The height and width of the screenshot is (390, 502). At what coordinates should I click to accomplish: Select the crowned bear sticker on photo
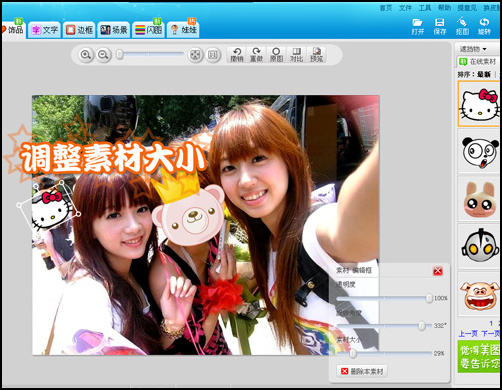click(187, 208)
